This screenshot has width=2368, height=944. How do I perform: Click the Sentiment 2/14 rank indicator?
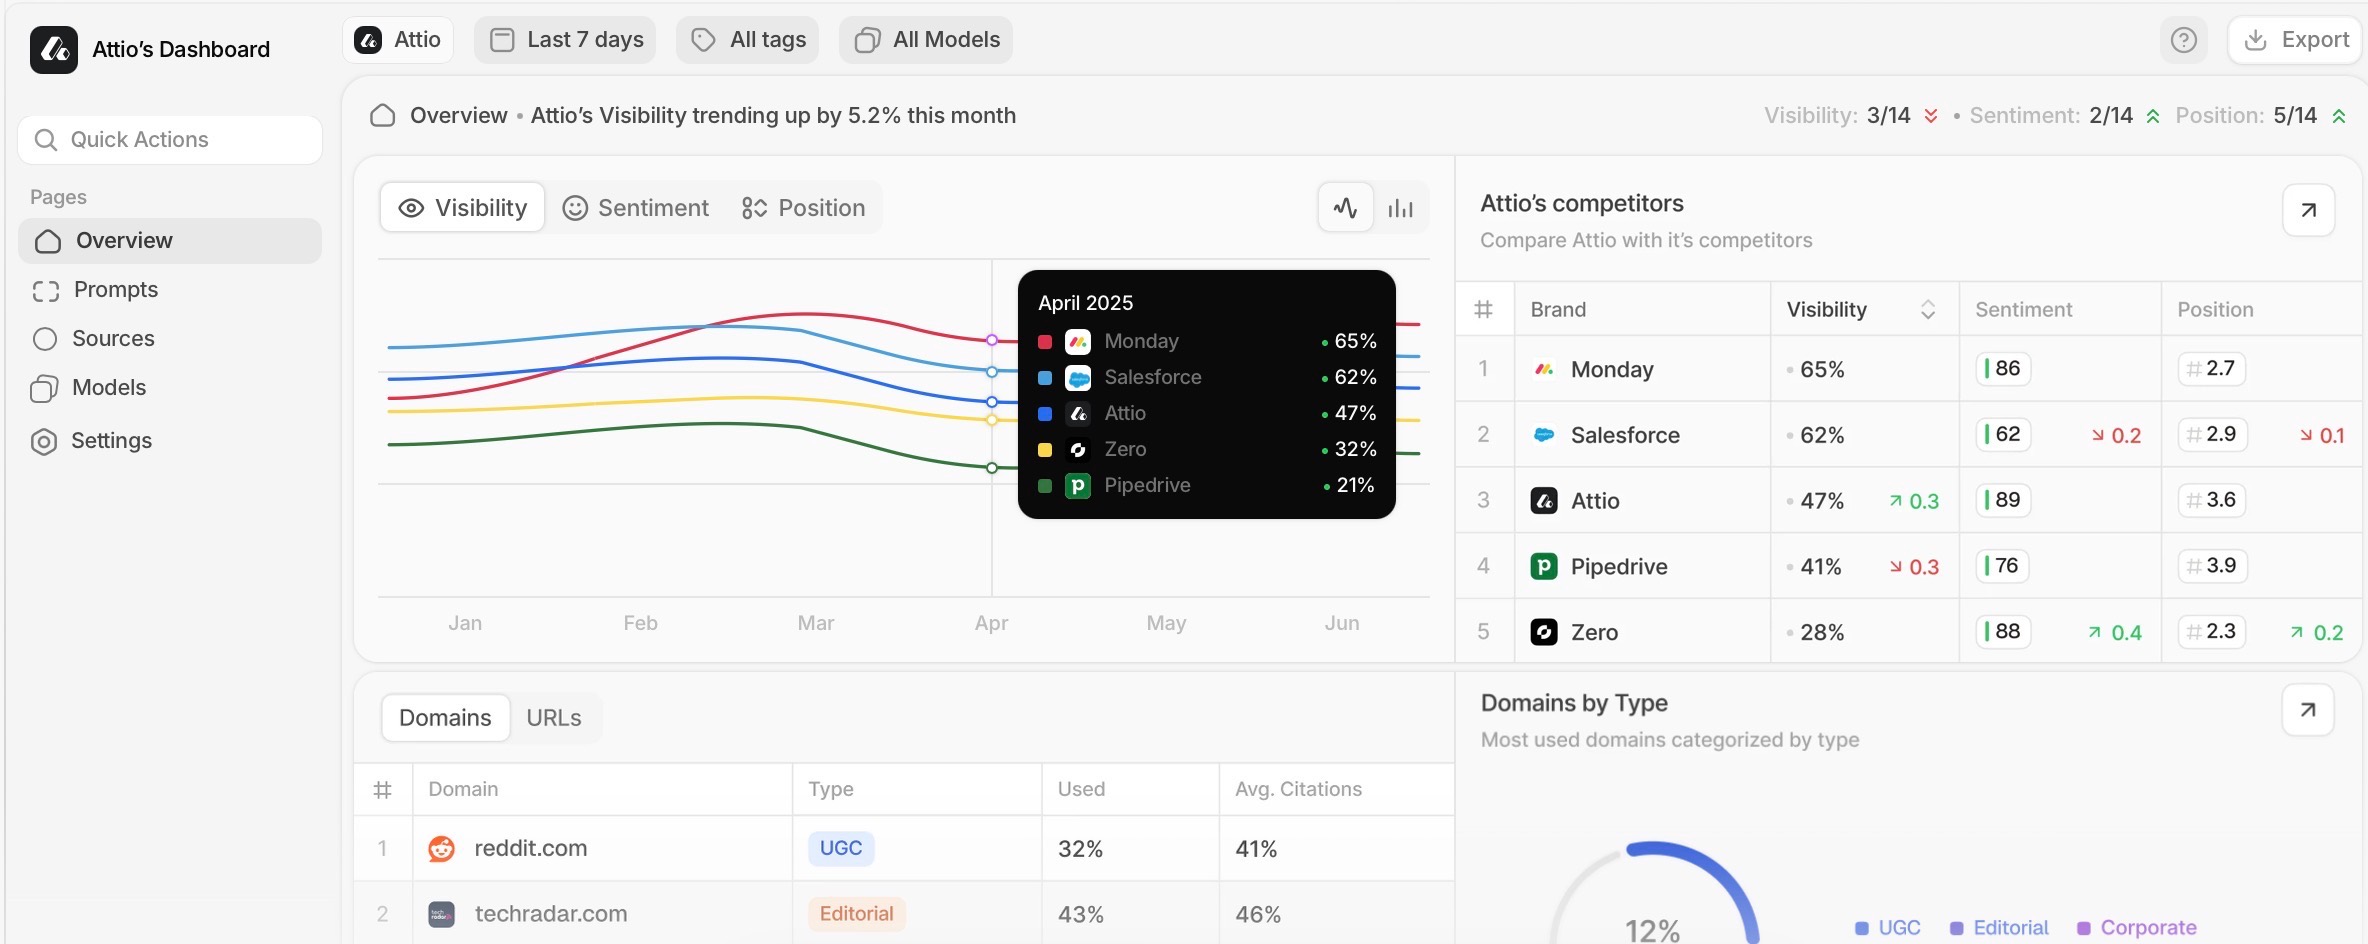pos(2065,116)
